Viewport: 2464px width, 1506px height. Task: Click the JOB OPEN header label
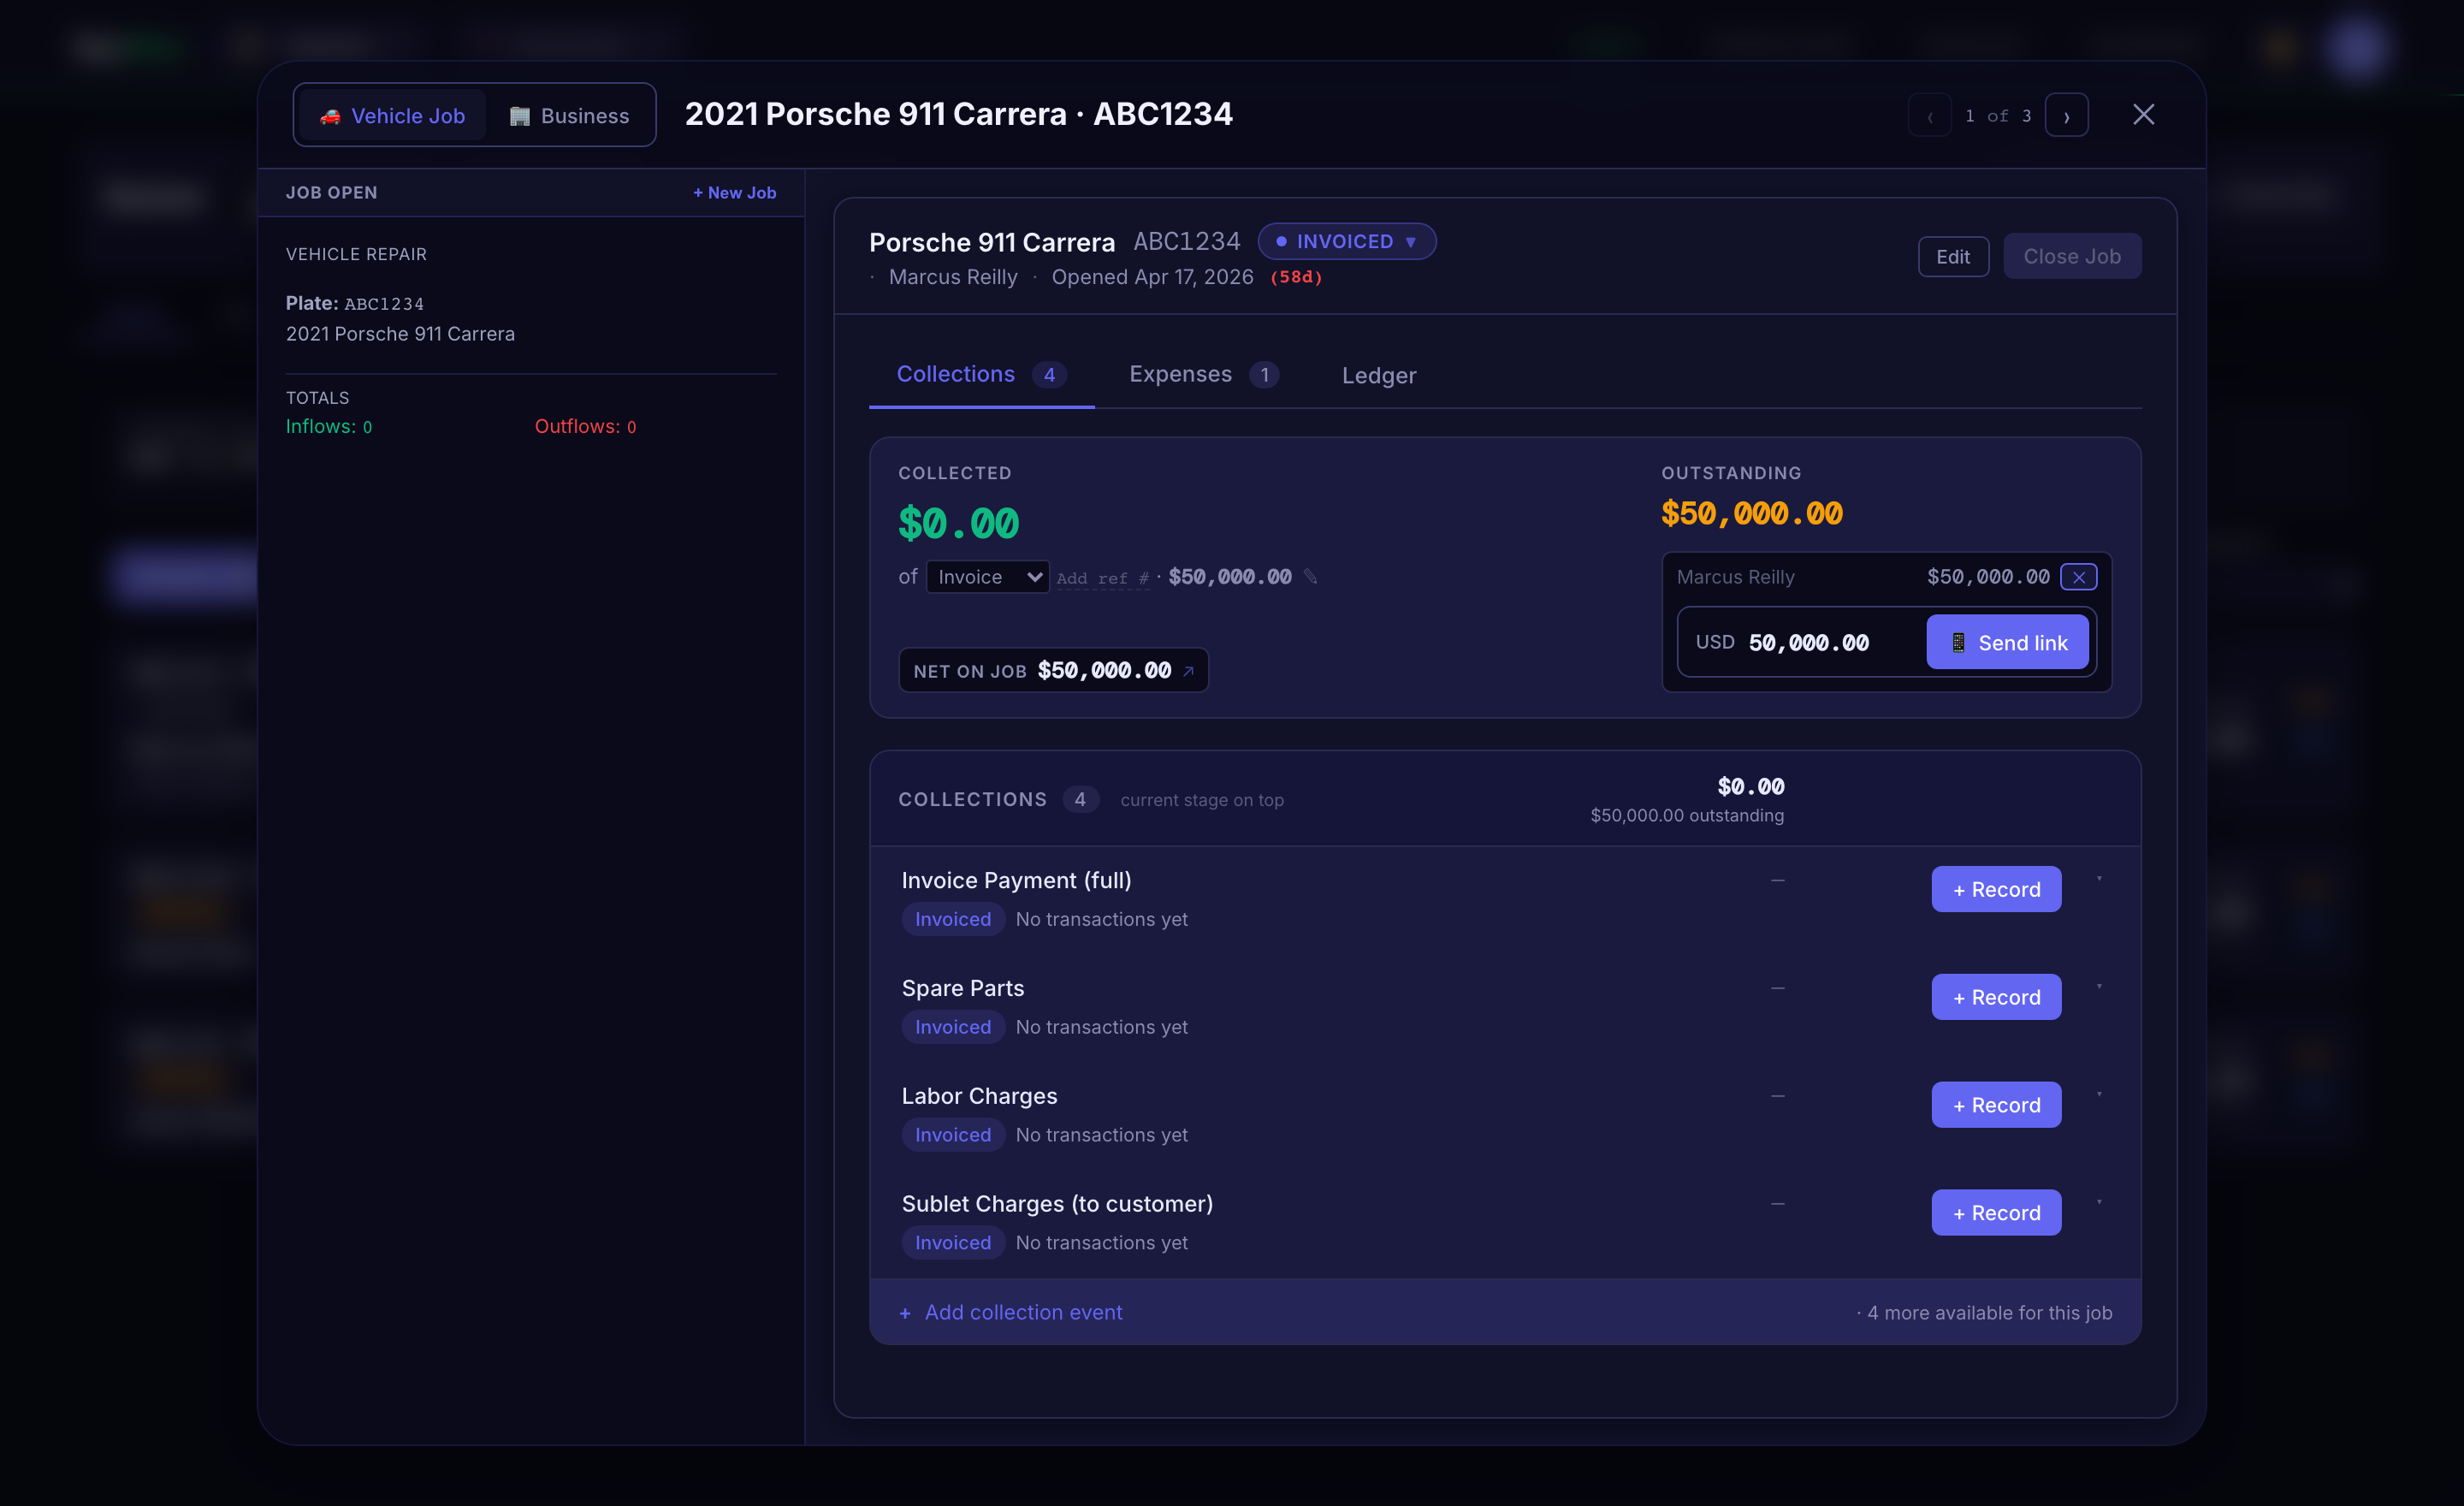[x=332, y=193]
